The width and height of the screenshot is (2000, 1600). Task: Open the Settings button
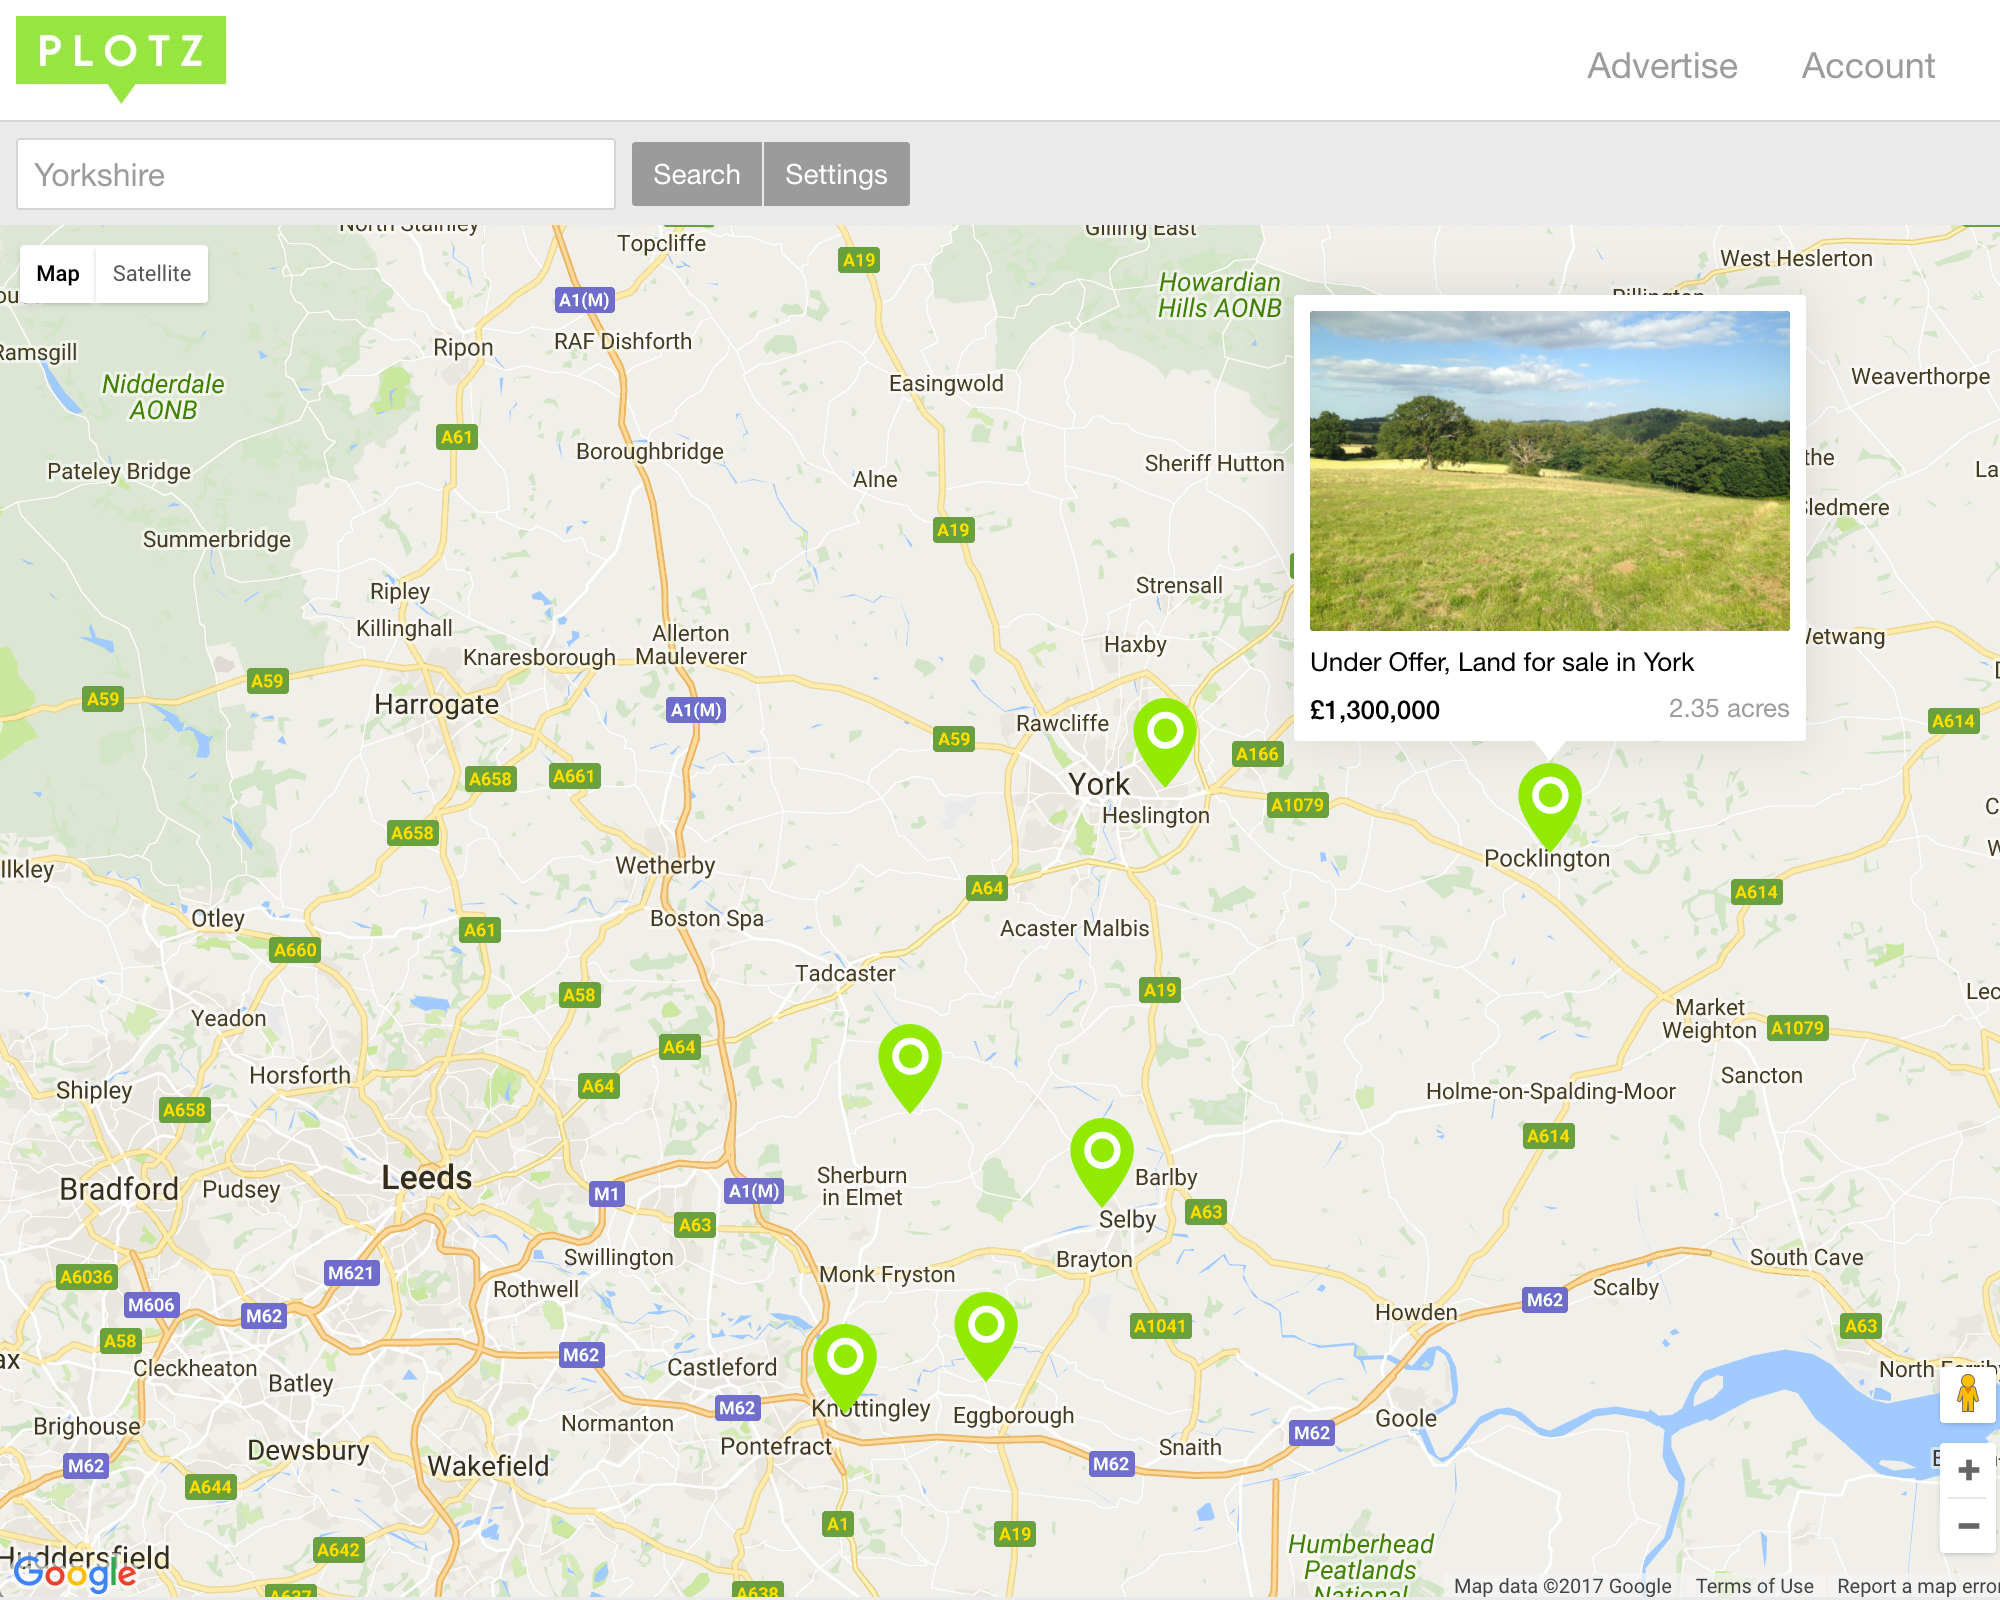tap(836, 174)
